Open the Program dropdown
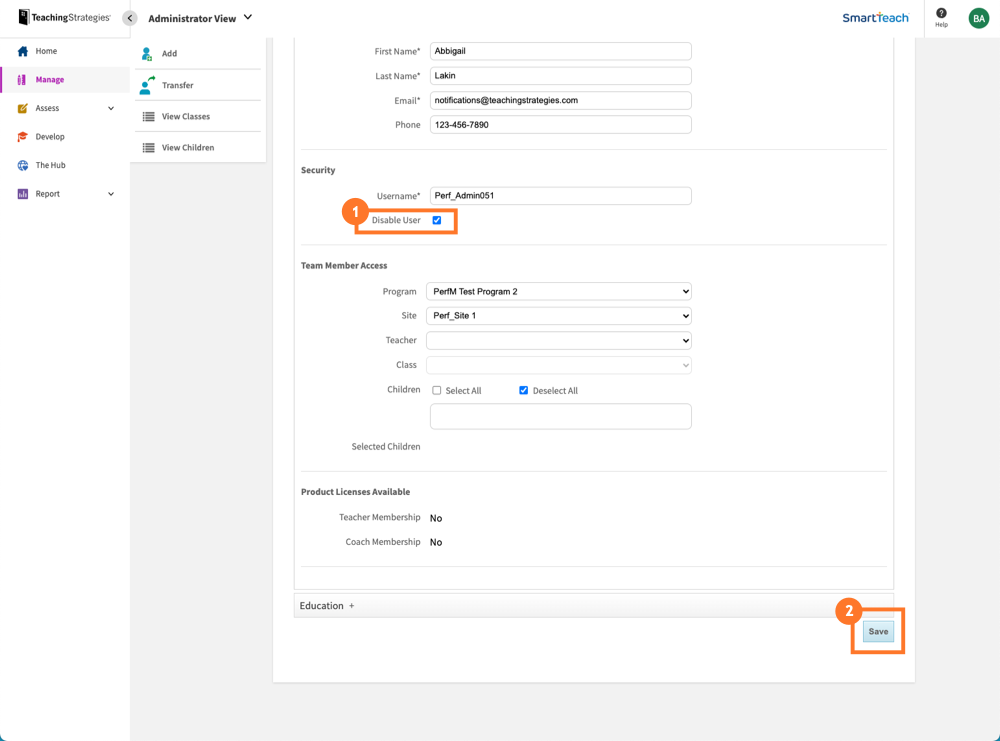1000x741 pixels. tap(558, 291)
